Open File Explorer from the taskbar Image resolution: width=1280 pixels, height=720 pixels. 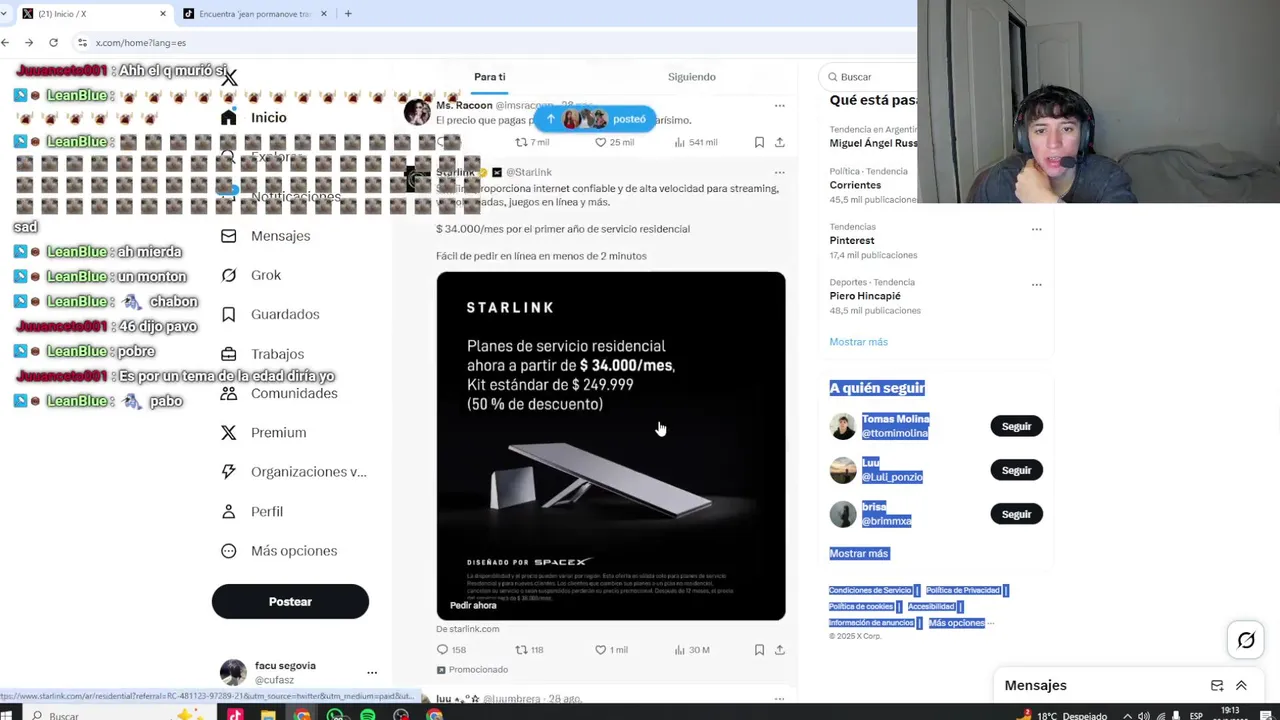[268, 715]
